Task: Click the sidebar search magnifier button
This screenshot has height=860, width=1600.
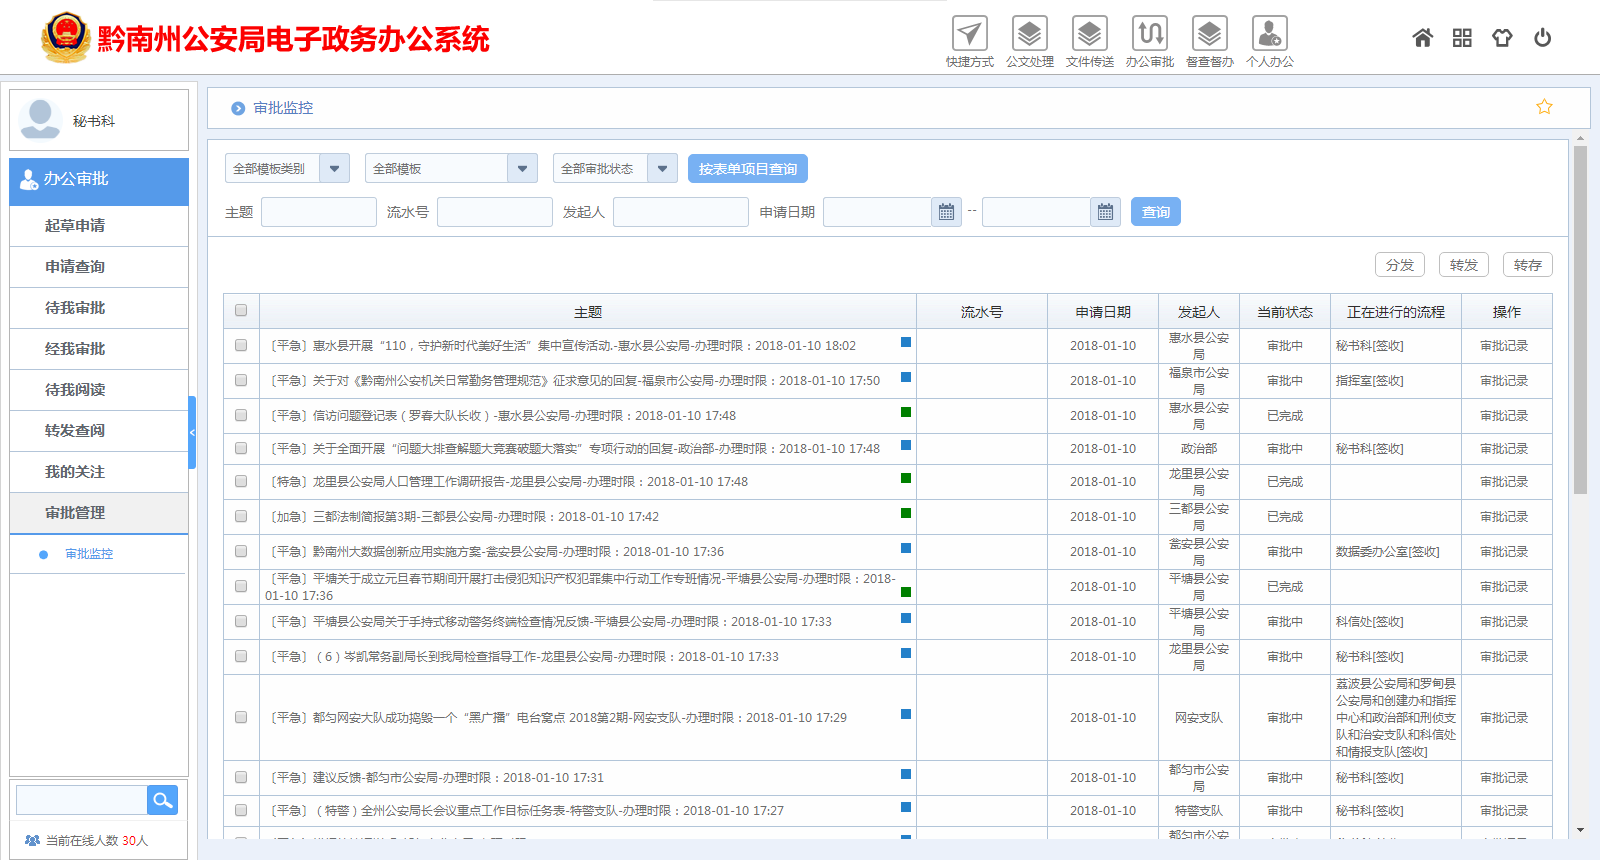Action: (162, 799)
